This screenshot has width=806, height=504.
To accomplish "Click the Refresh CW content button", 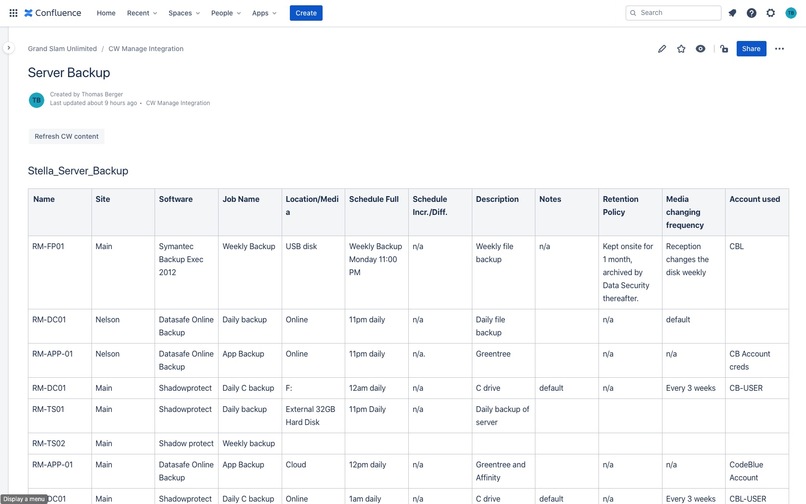I will point(66,136).
